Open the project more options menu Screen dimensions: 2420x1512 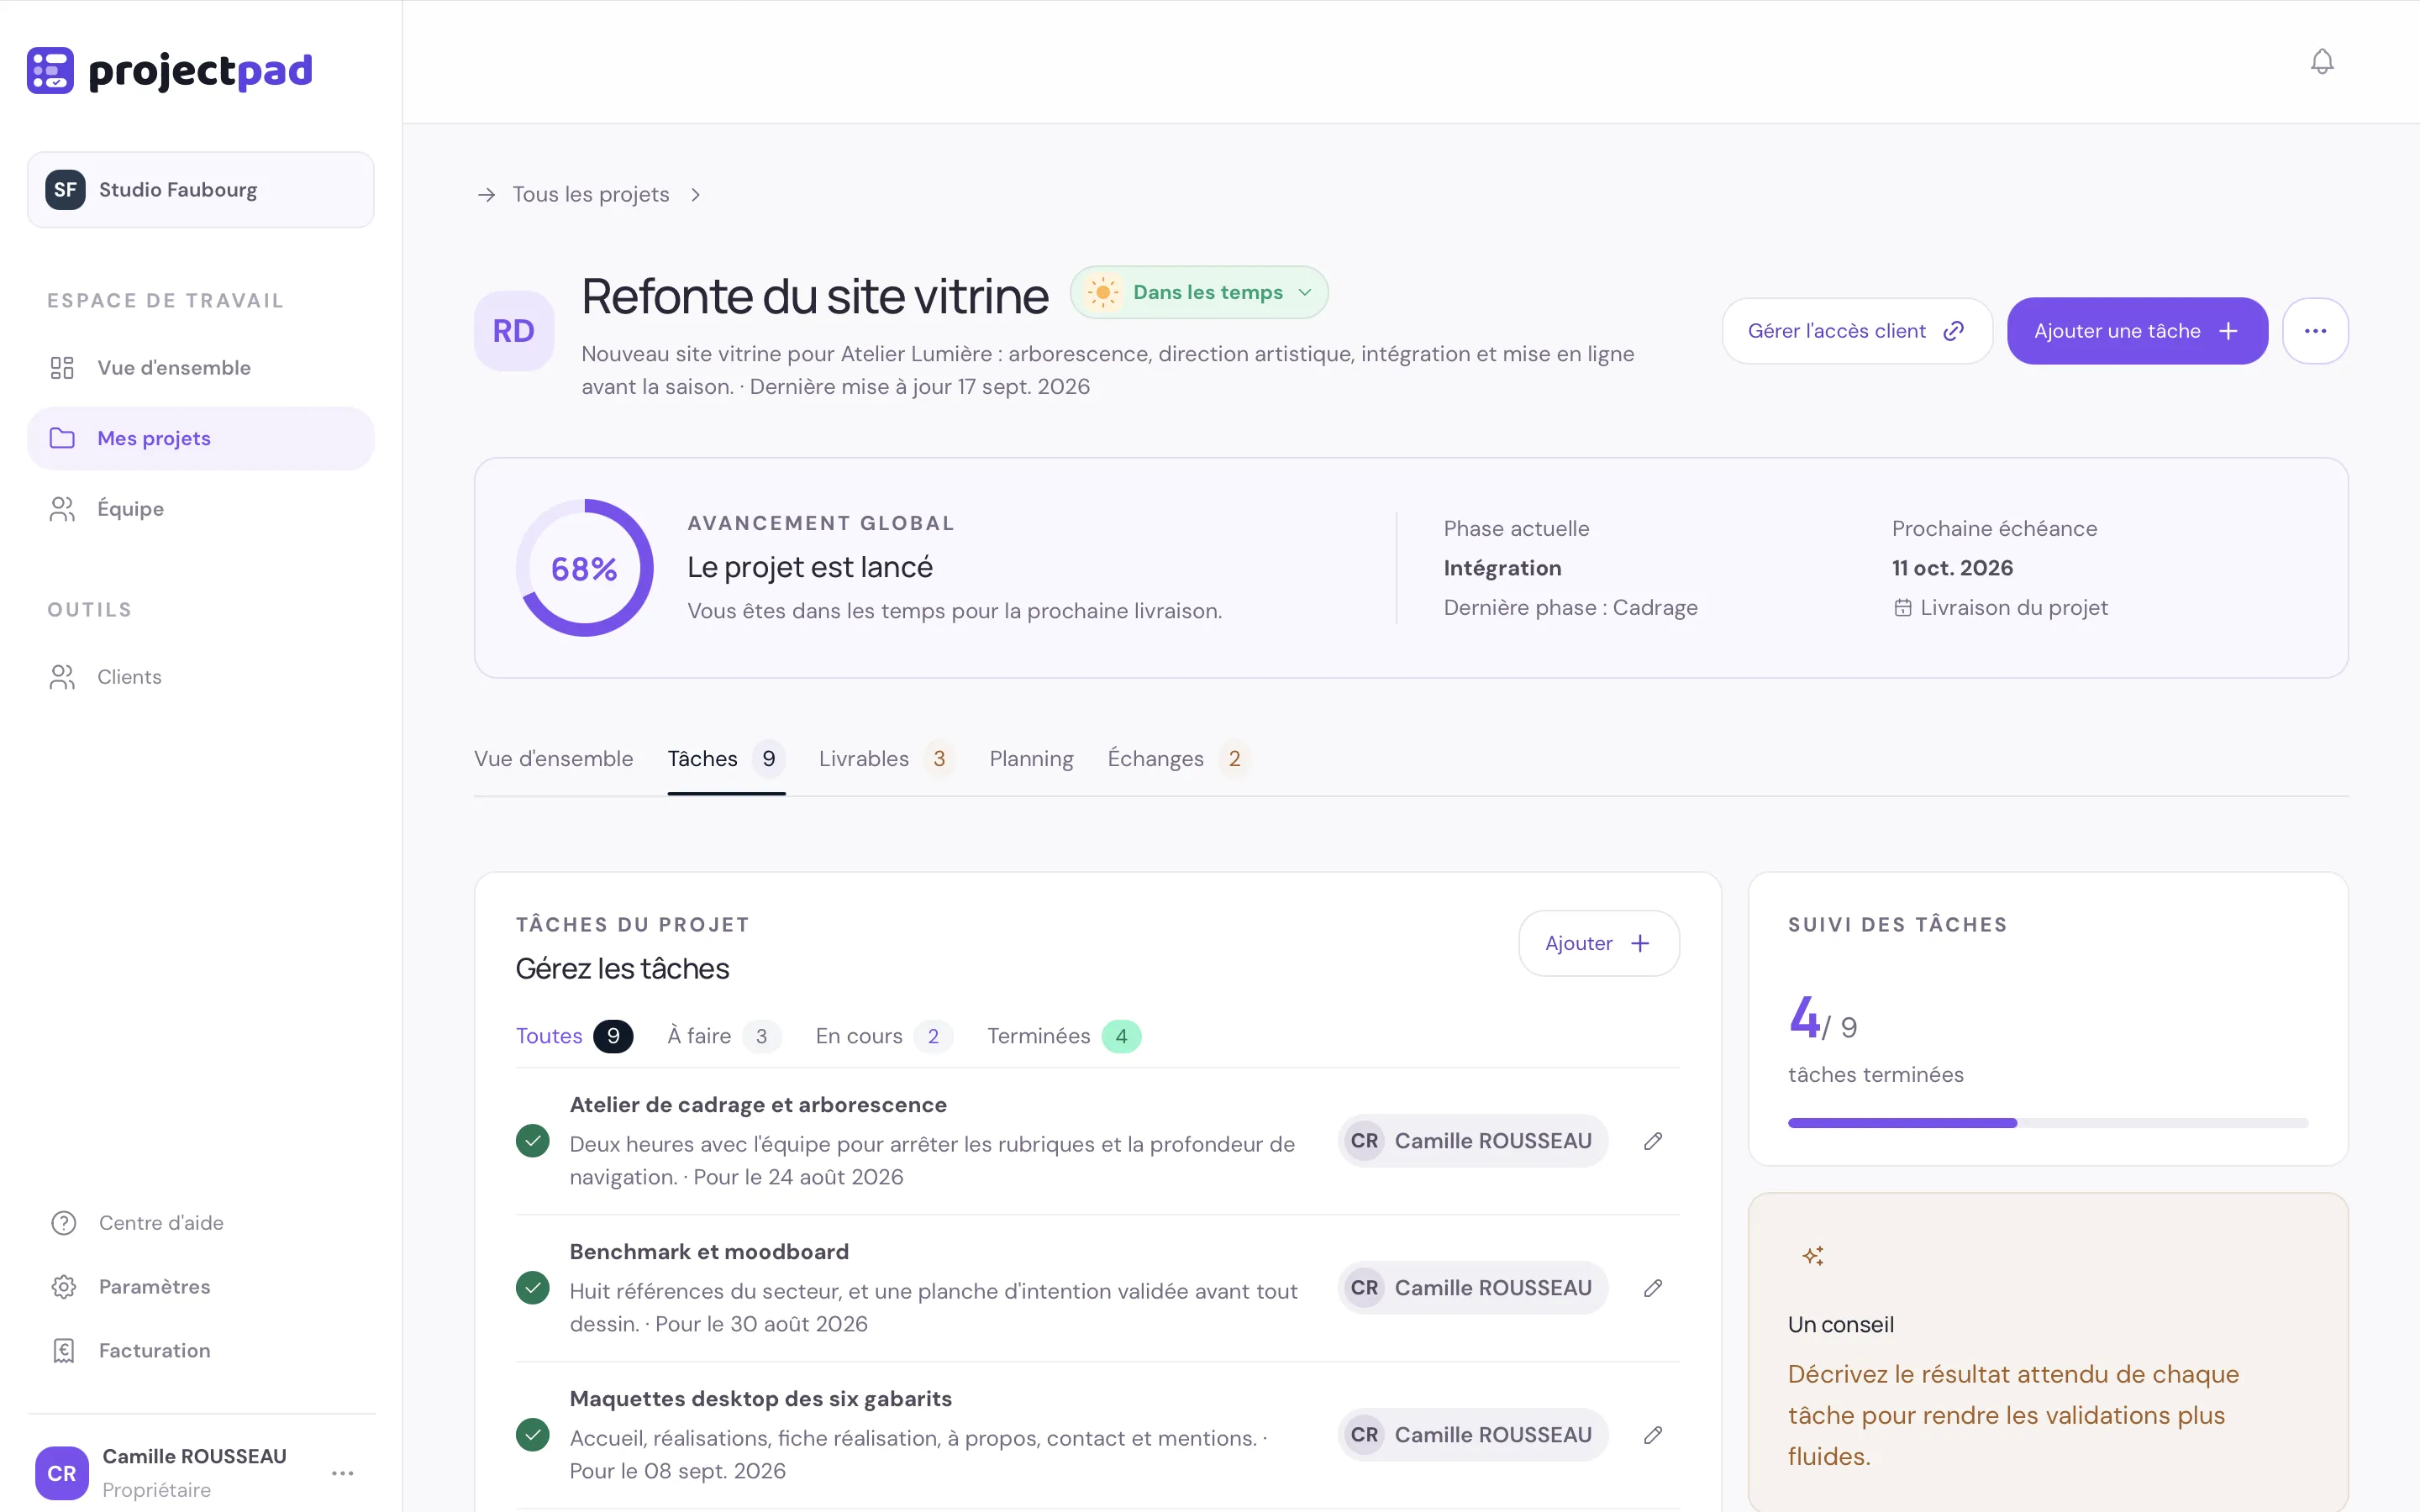[2315, 331]
